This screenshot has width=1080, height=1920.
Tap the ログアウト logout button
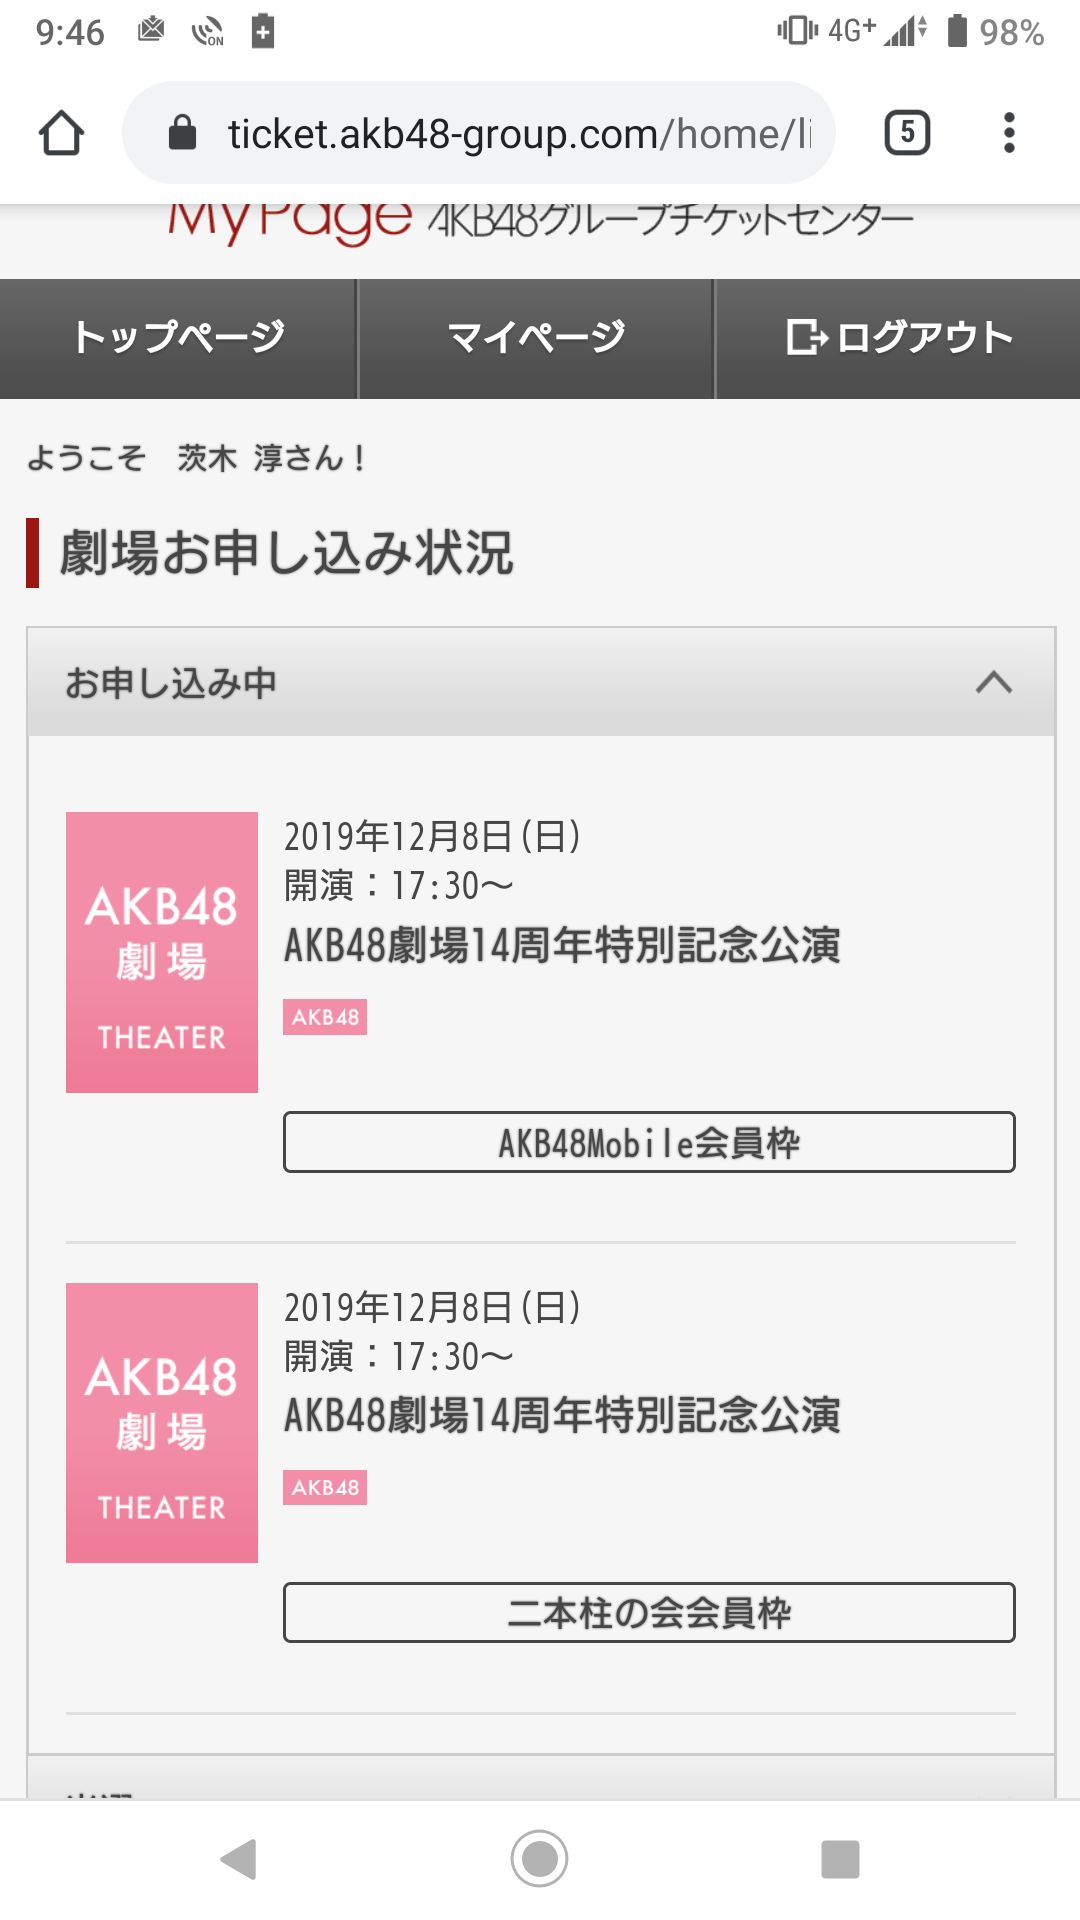[x=898, y=338]
